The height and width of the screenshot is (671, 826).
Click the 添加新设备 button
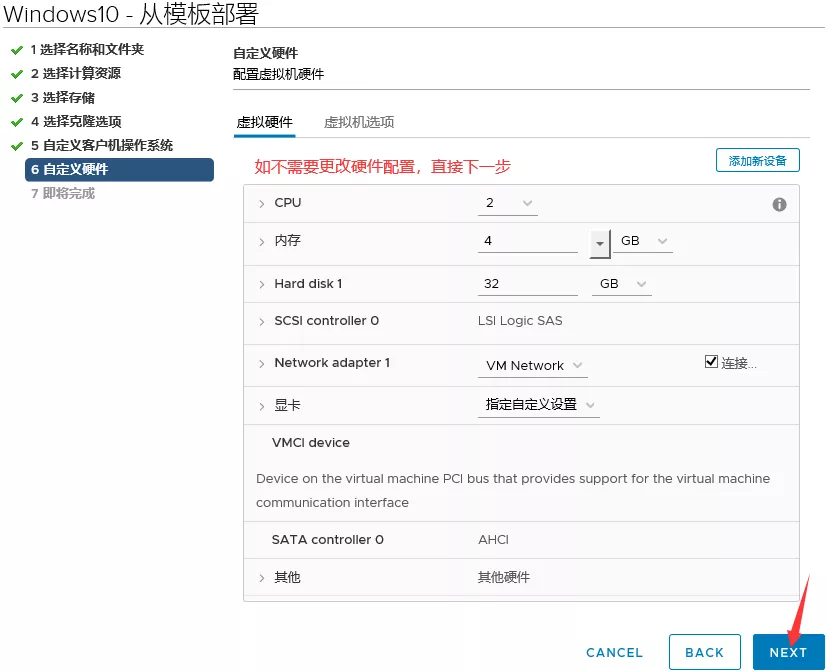pyautogui.click(x=757, y=160)
